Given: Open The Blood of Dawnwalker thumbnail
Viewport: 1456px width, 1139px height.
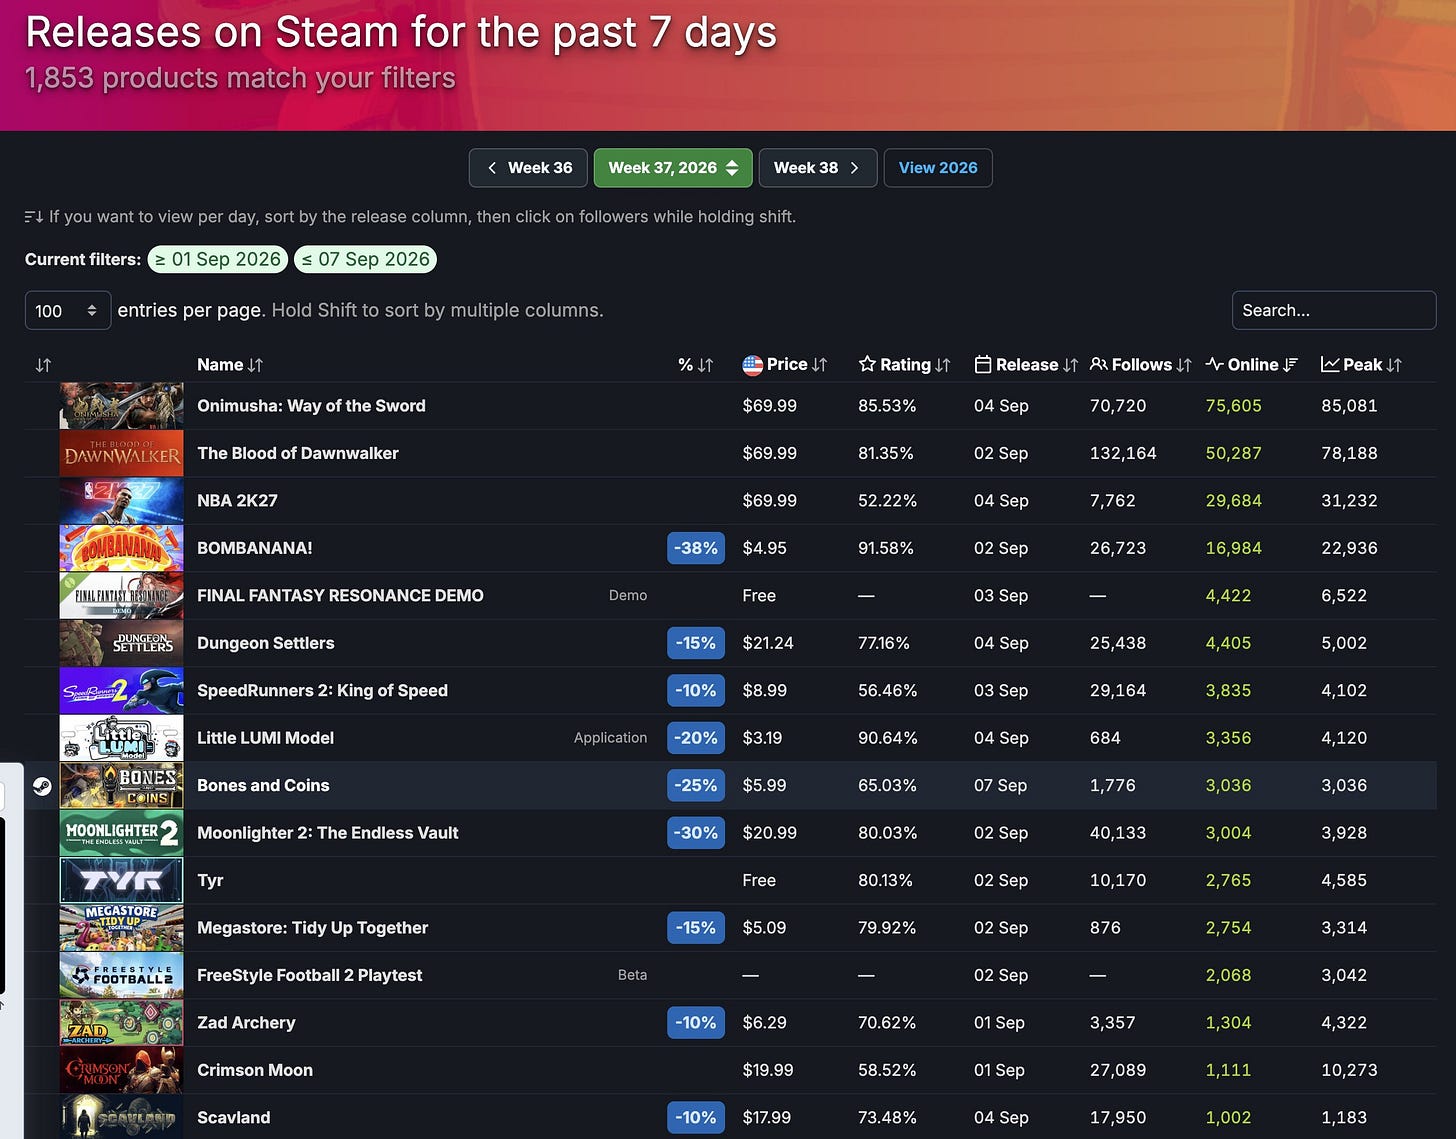Looking at the screenshot, I should (122, 454).
